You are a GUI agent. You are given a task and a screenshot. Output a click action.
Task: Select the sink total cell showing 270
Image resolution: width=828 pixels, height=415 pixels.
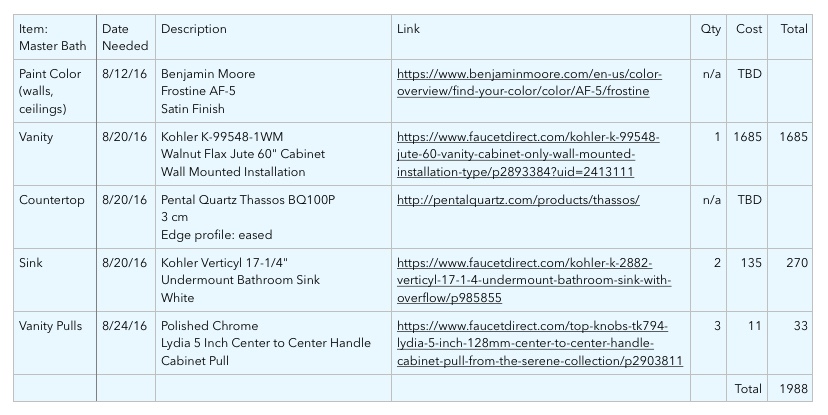pyautogui.click(x=790, y=280)
